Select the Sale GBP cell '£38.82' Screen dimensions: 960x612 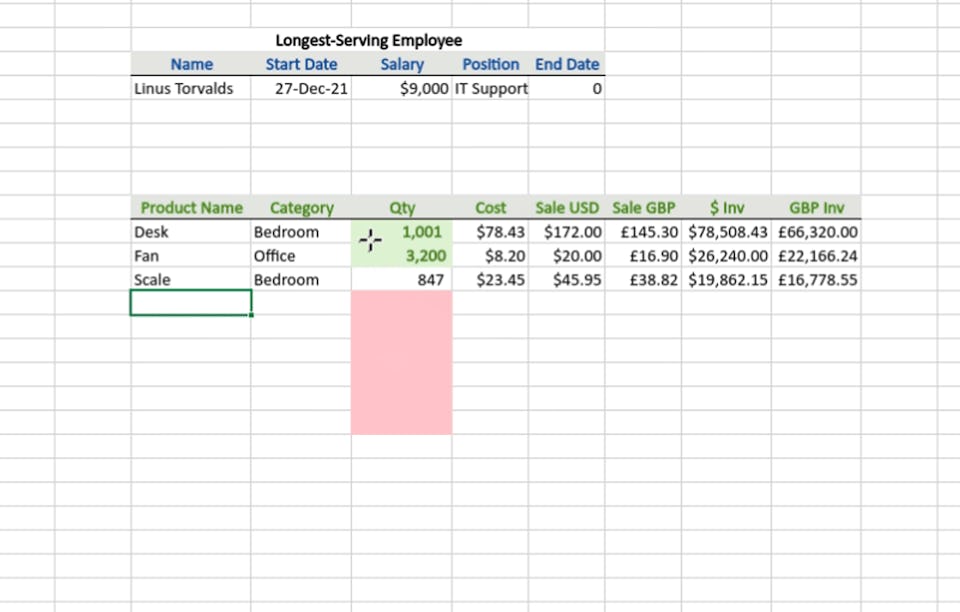click(x=643, y=280)
